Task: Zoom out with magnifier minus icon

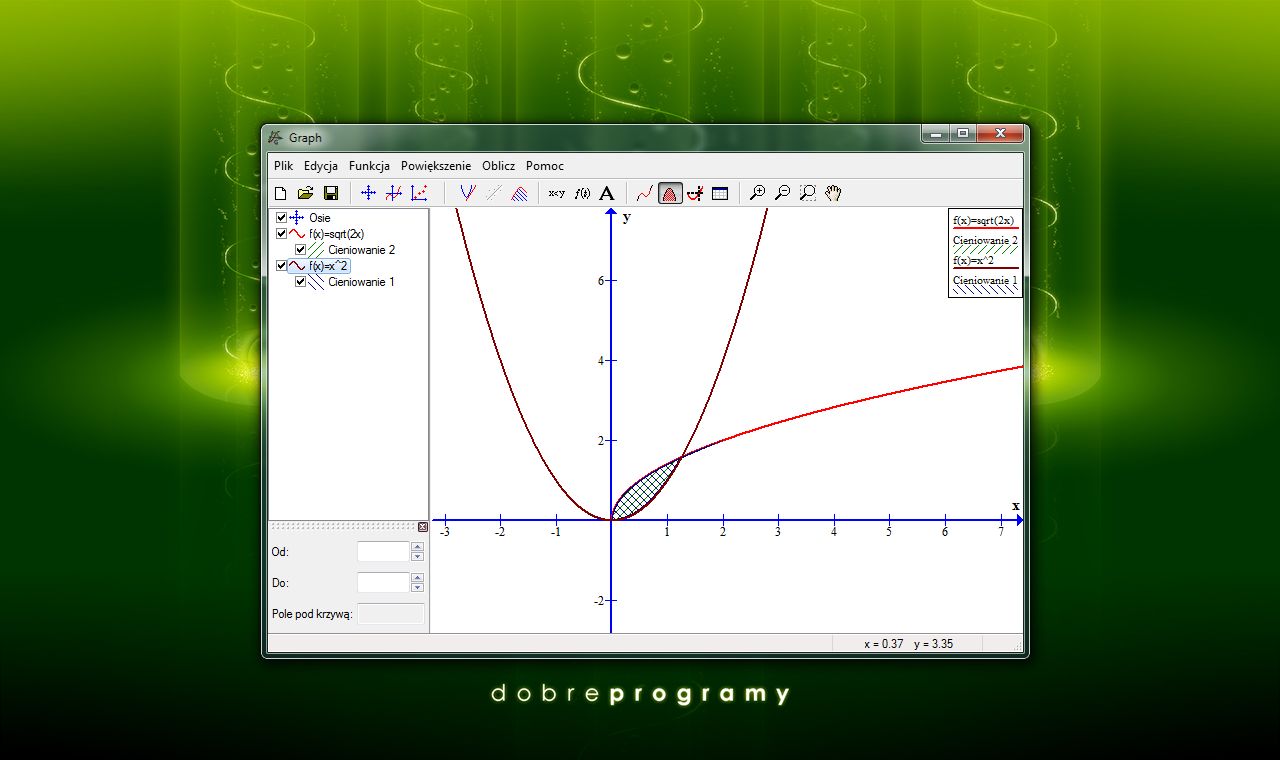Action: [783, 193]
